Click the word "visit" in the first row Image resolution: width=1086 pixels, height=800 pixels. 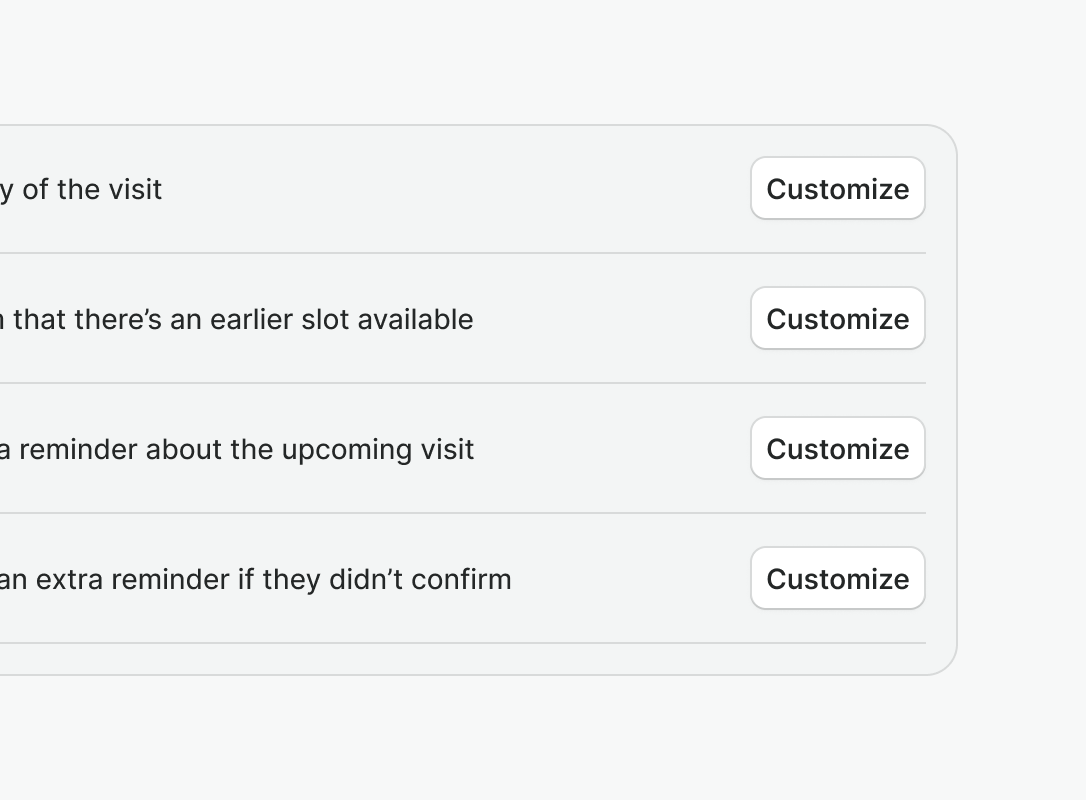[136, 189]
